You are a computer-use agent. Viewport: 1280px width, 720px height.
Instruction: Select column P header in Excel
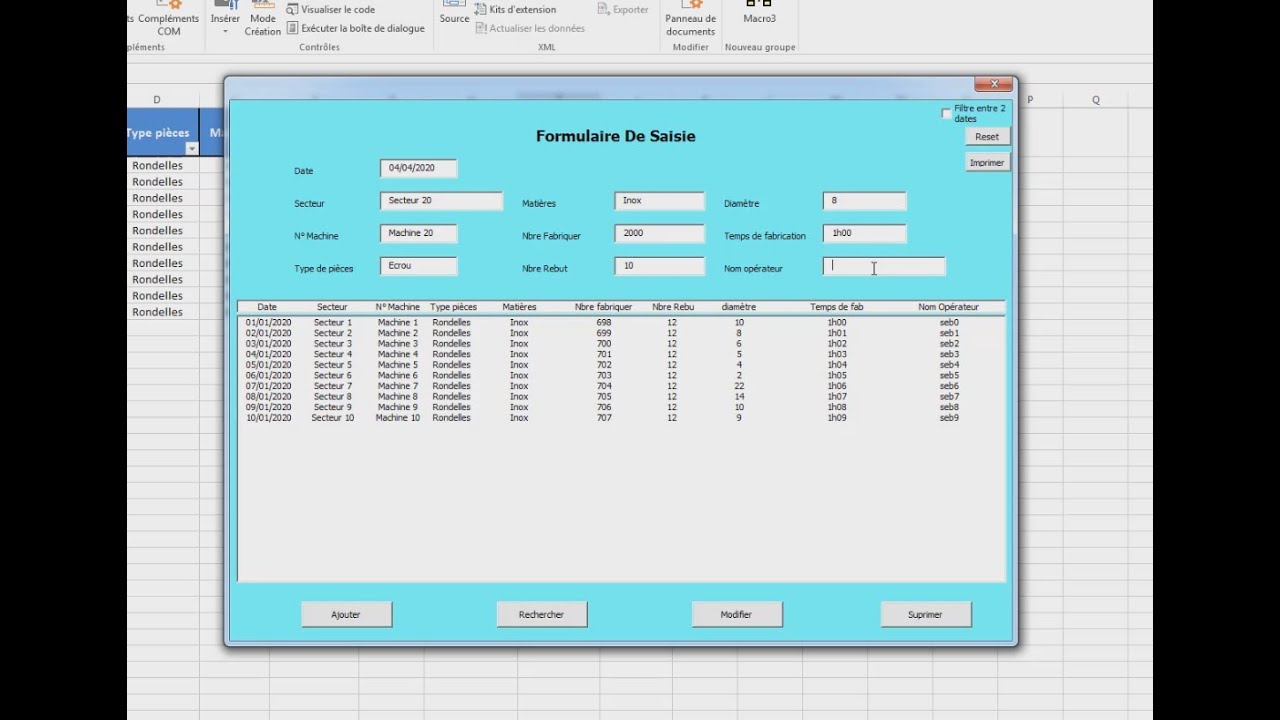click(x=1030, y=100)
